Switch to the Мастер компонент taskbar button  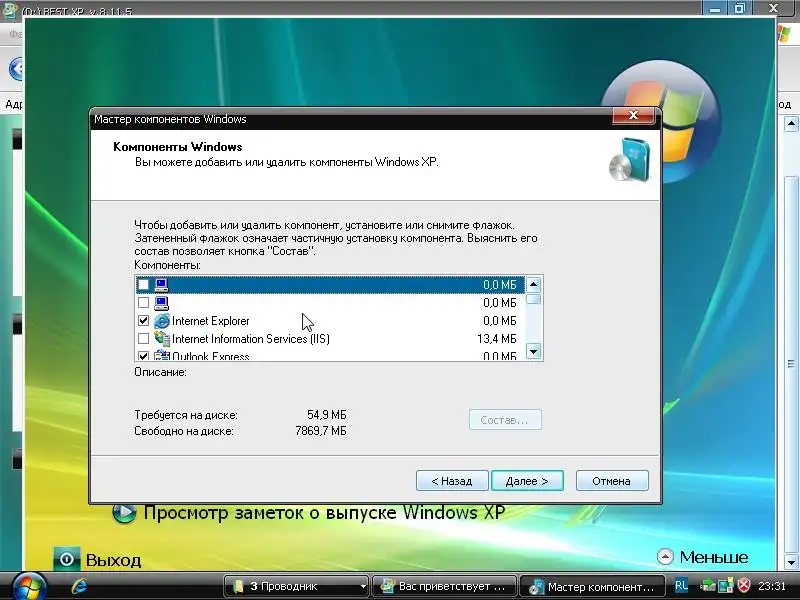coord(592,587)
